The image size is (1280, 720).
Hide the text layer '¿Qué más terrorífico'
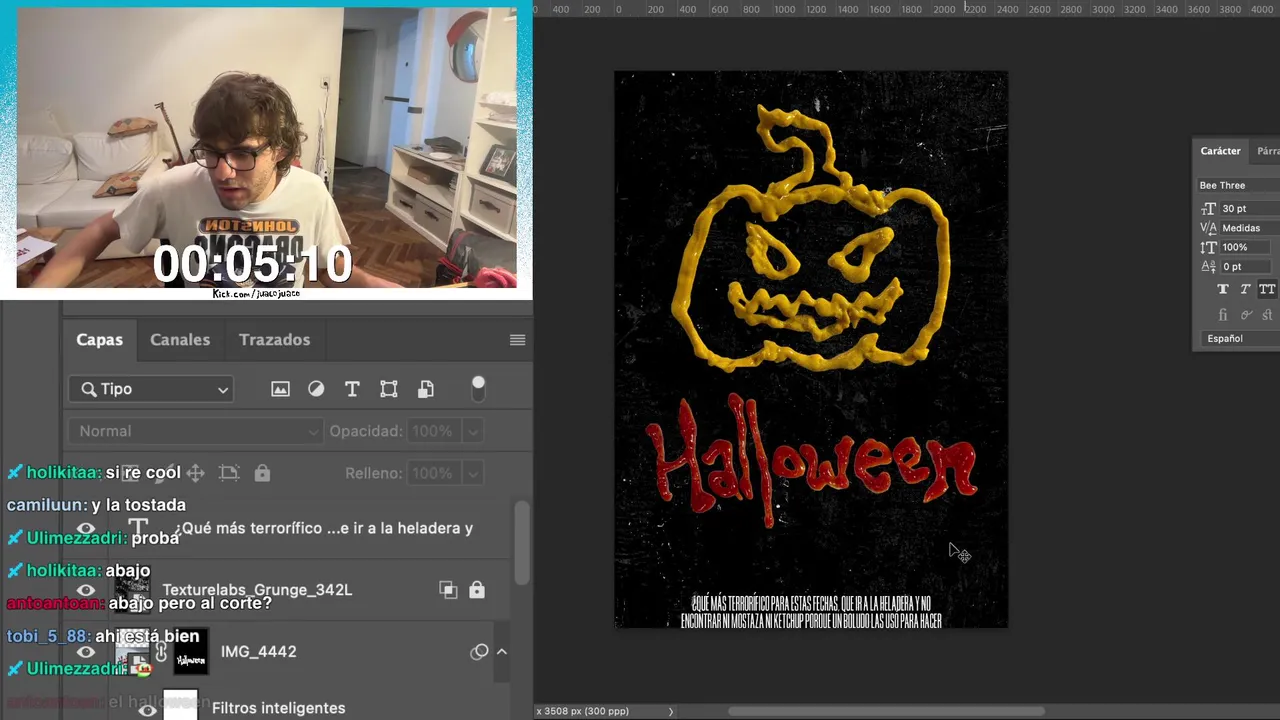pos(86,529)
